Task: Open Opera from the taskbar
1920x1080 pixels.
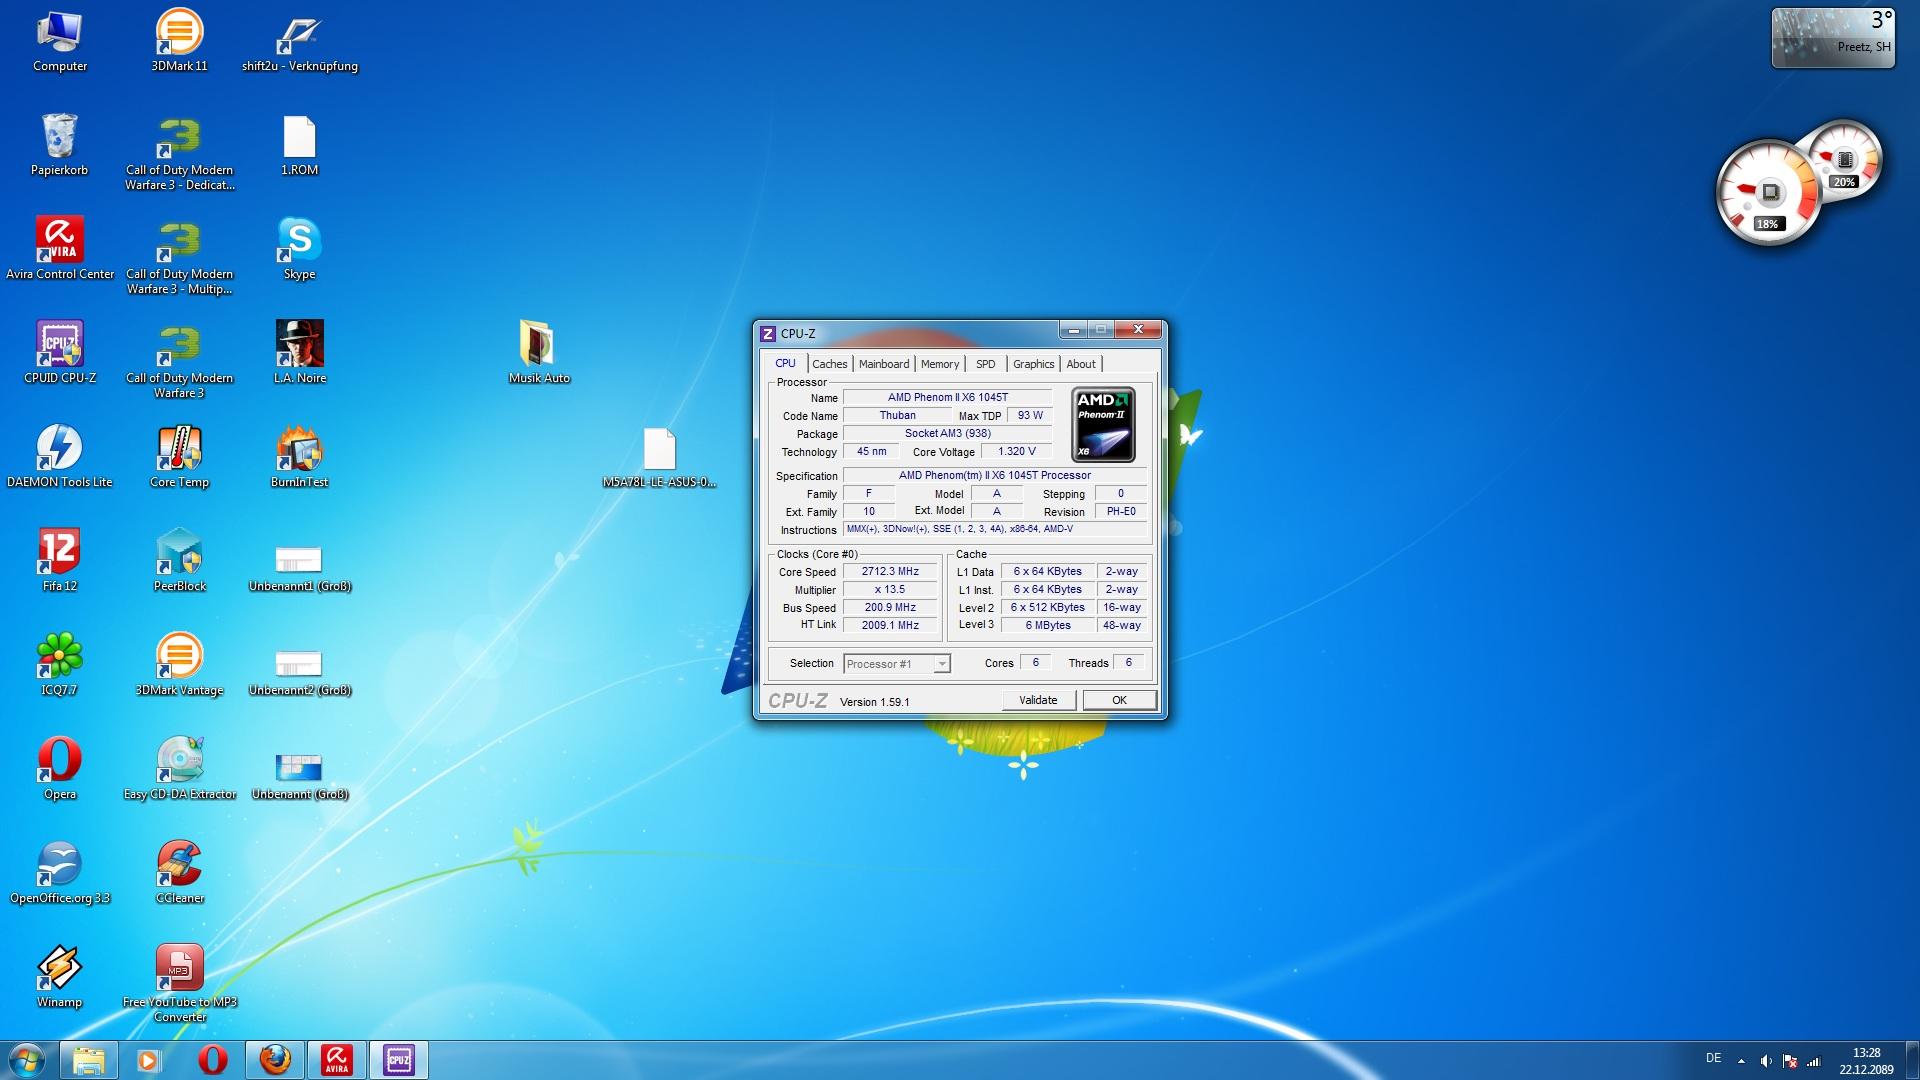Action: point(212,1060)
